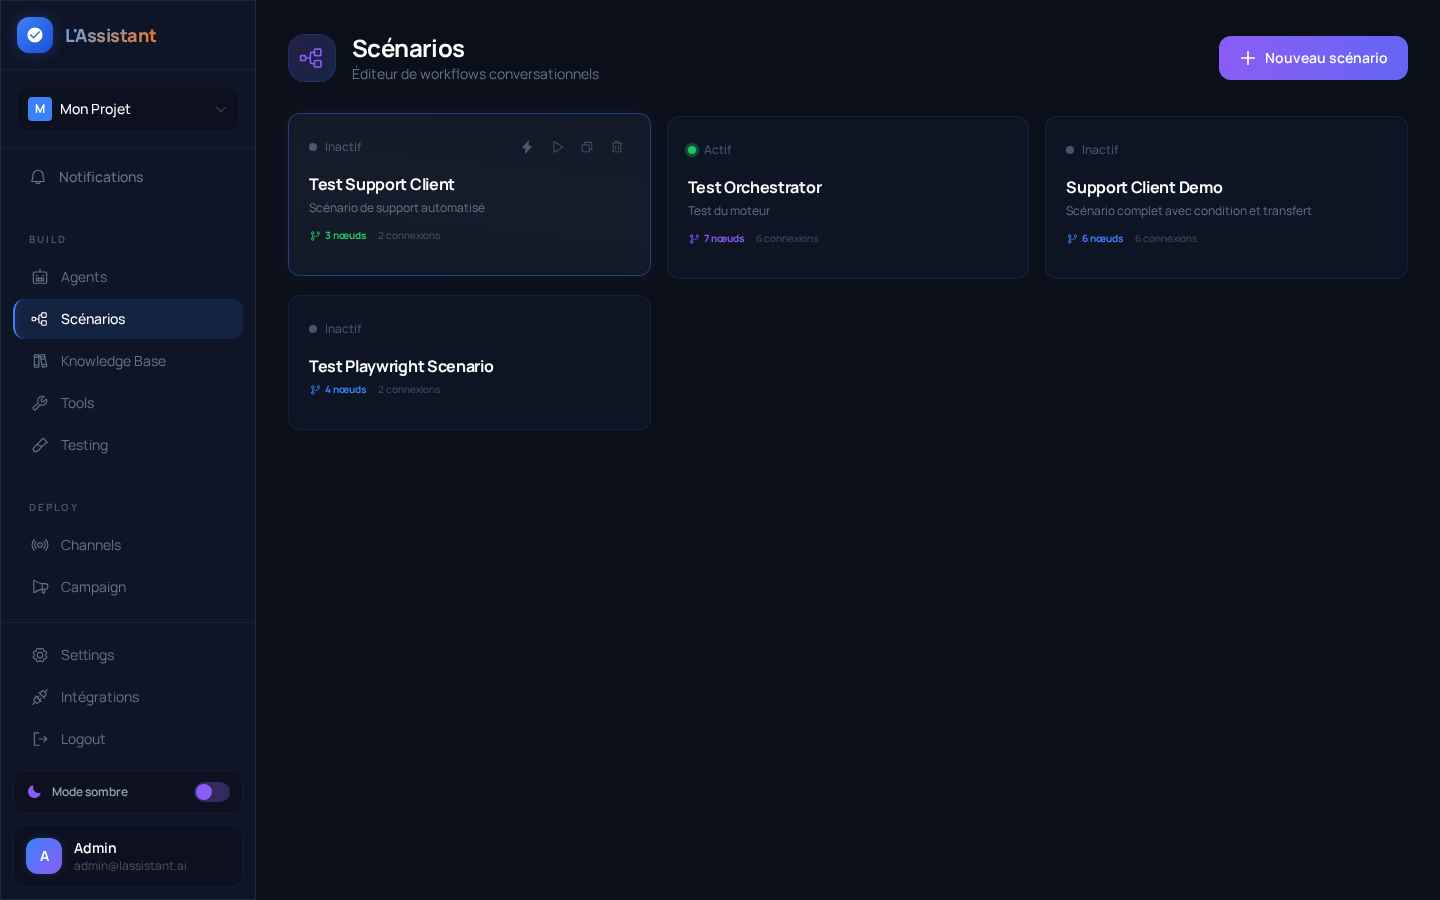Screen dimensions: 1440x900
Task: Navigate to Channels under Deploy
Action: click(90, 545)
